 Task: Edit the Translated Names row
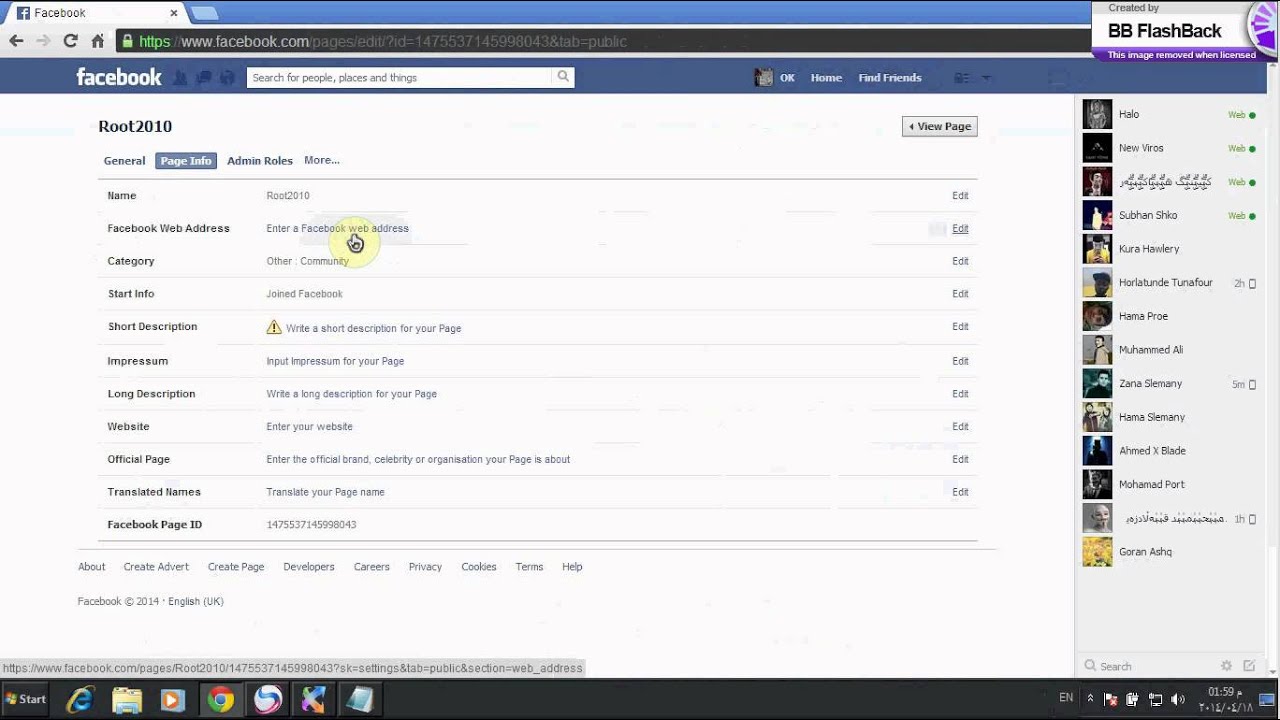(960, 492)
